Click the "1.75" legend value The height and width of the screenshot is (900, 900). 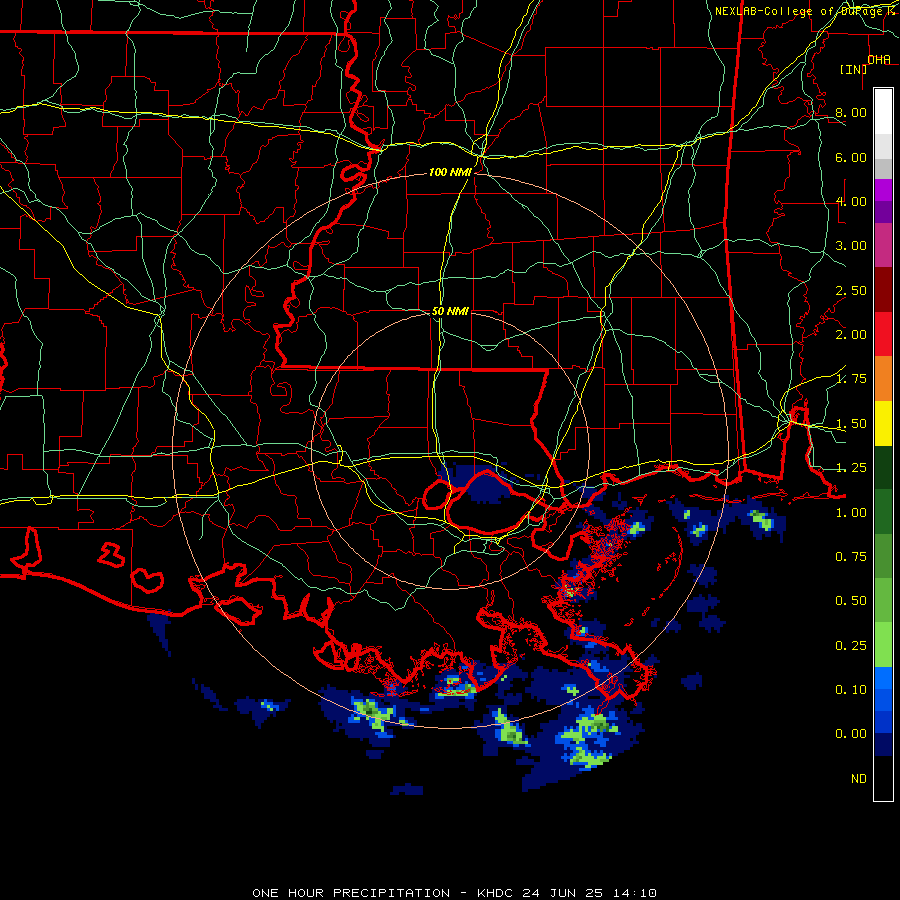click(851, 379)
